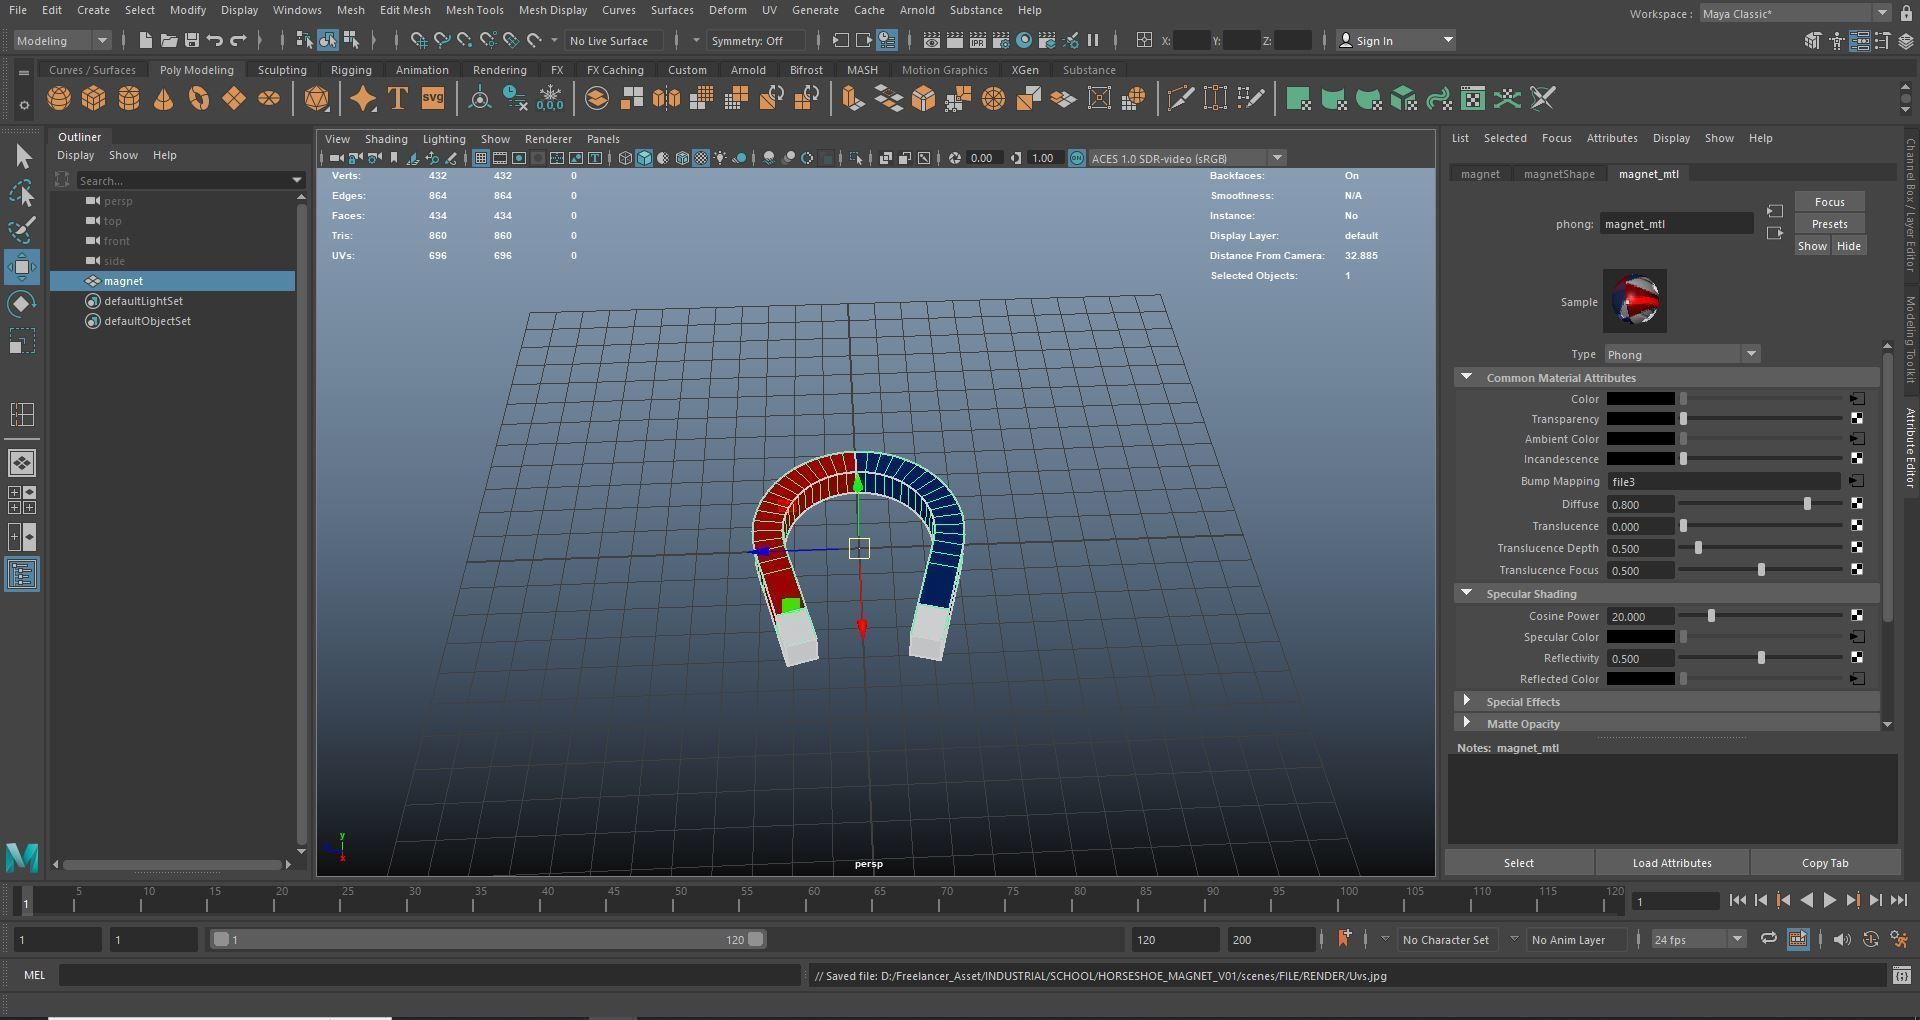Screen dimensions: 1920x1020
Task: Click the Poly Cube shelf icon
Action: point(94,99)
